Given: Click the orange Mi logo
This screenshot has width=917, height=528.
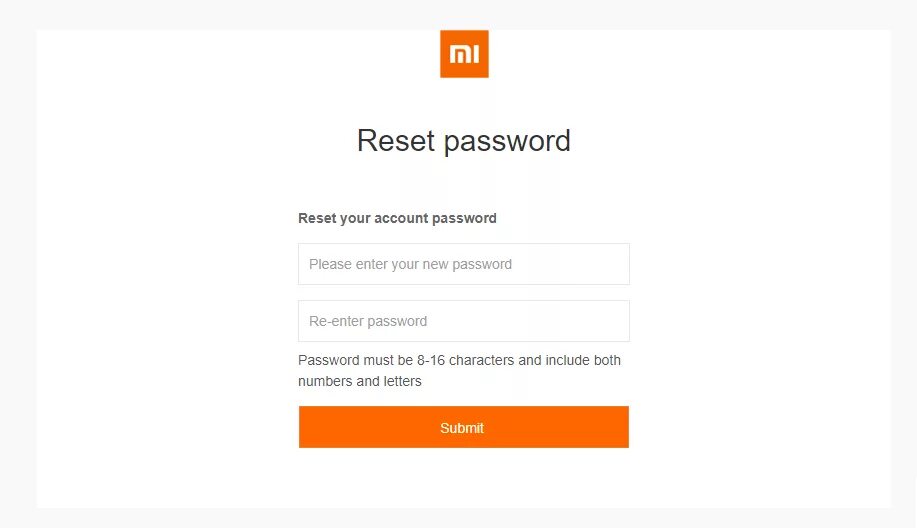Looking at the screenshot, I should pos(464,53).
